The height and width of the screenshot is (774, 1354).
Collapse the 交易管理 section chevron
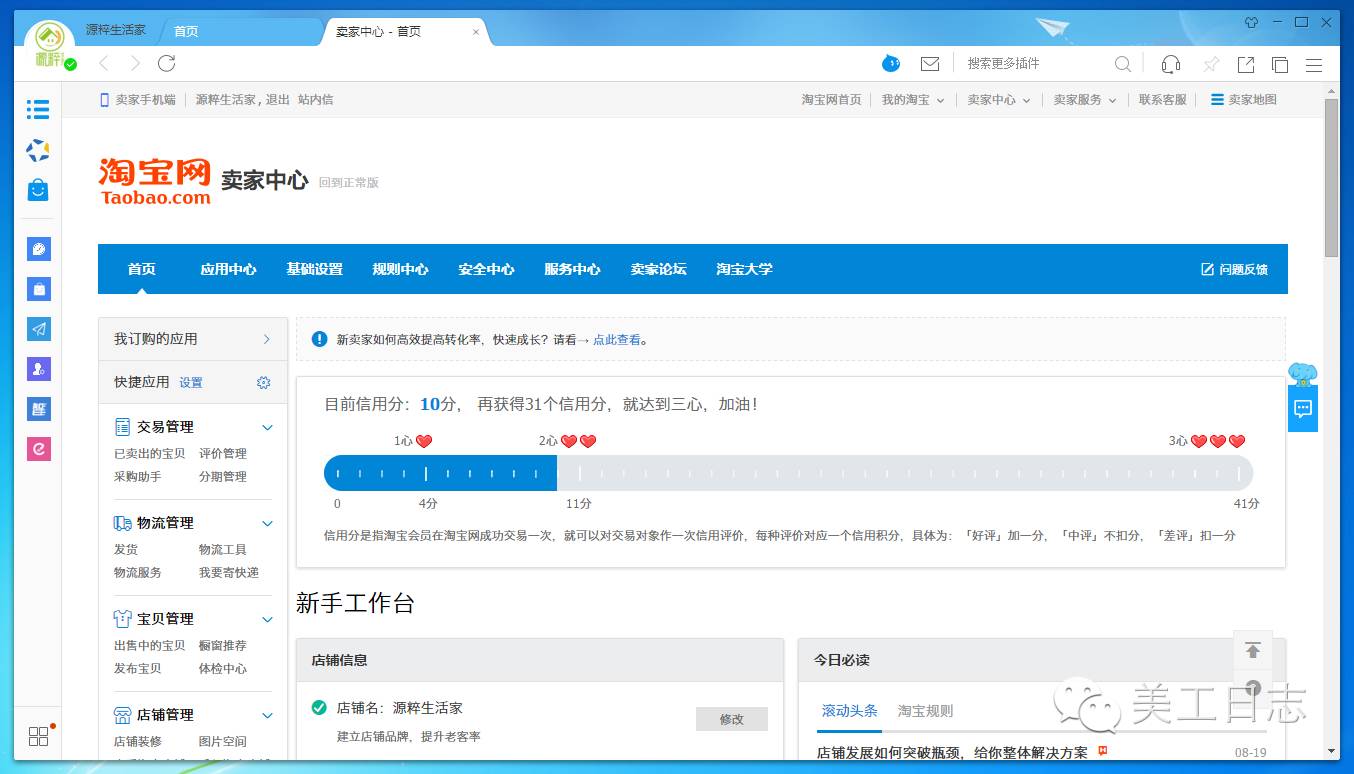tap(266, 427)
